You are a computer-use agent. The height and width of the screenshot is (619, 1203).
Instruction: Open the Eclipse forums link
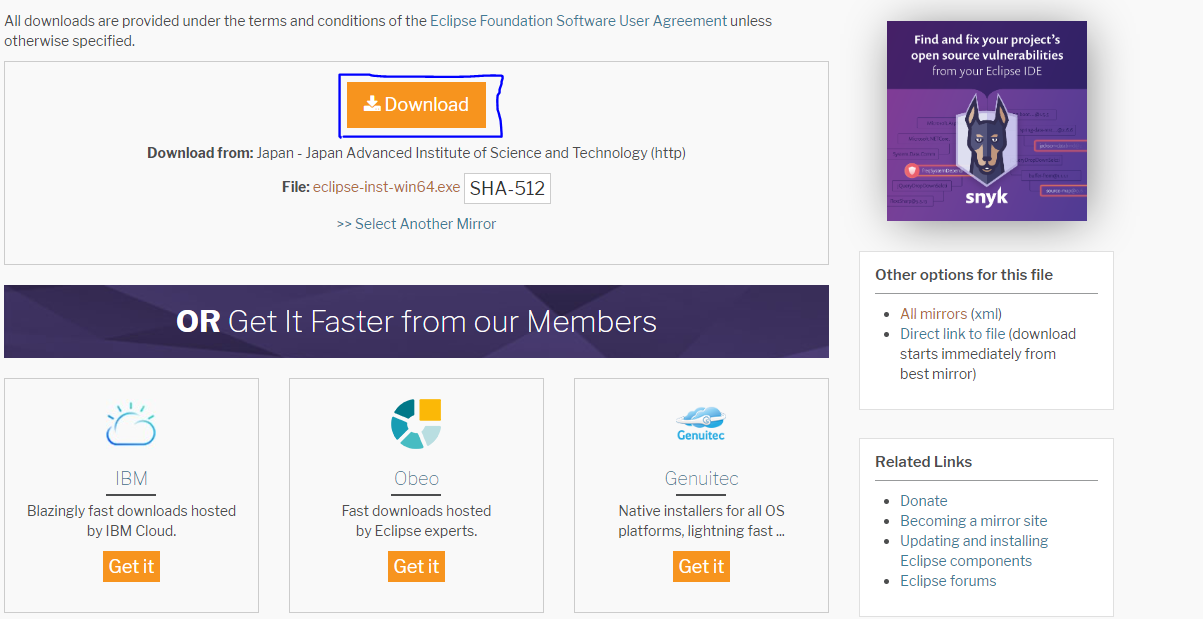pyautogui.click(x=948, y=581)
